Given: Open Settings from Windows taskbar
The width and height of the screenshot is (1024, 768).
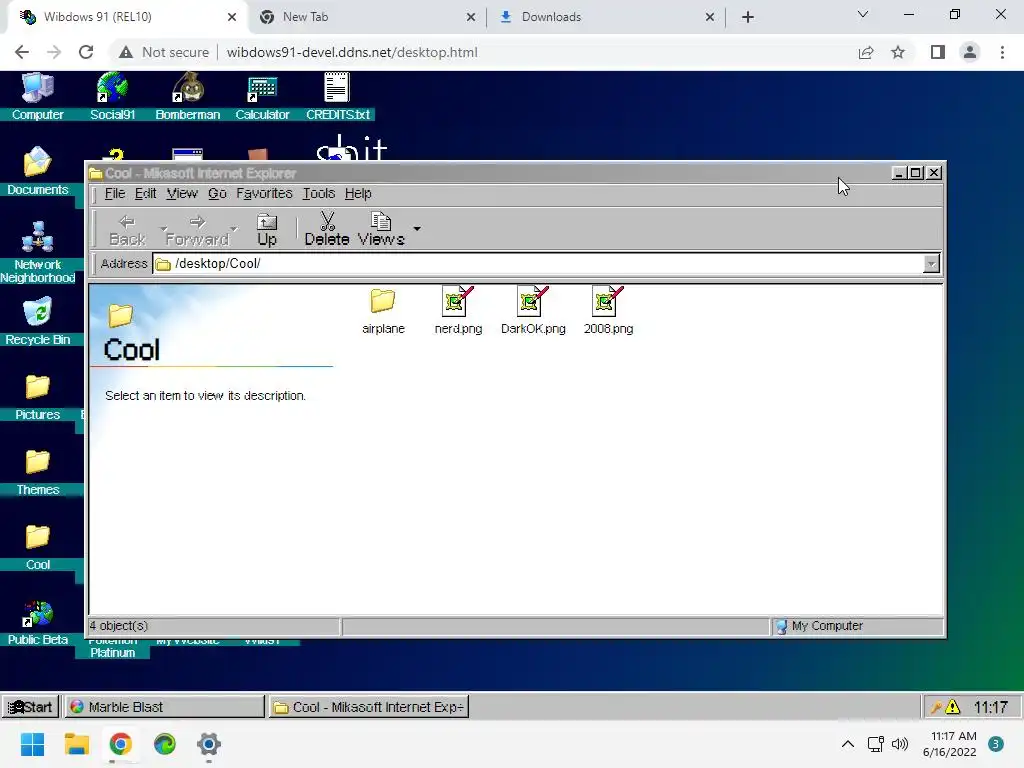Looking at the screenshot, I should coord(209,744).
